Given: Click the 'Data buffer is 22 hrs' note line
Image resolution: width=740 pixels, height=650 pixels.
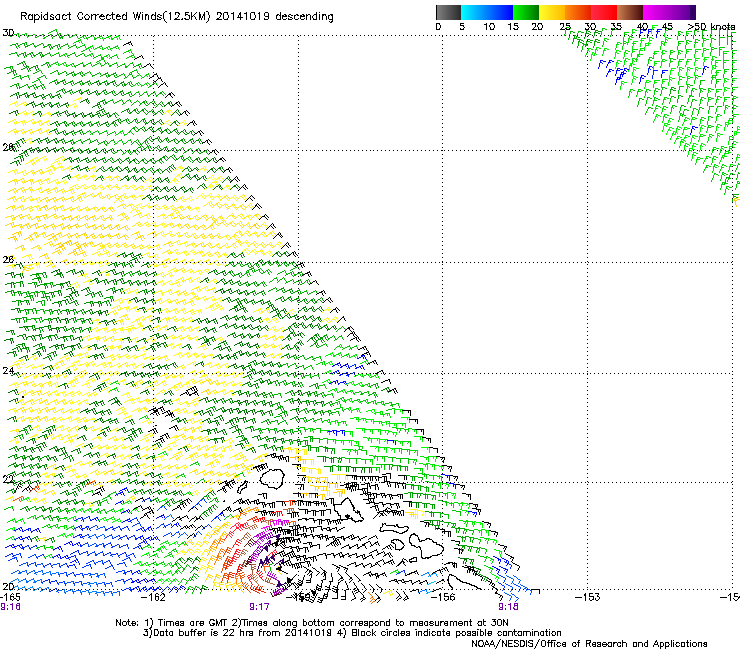Looking at the screenshot, I should point(352,633).
